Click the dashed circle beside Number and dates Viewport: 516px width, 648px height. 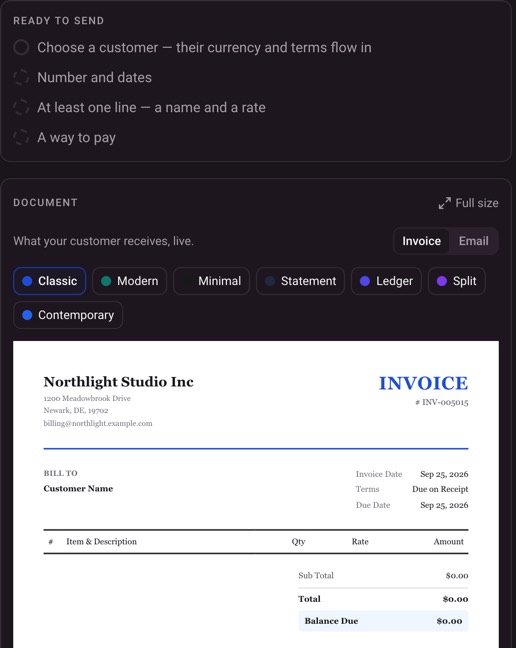tap(21, 77)
